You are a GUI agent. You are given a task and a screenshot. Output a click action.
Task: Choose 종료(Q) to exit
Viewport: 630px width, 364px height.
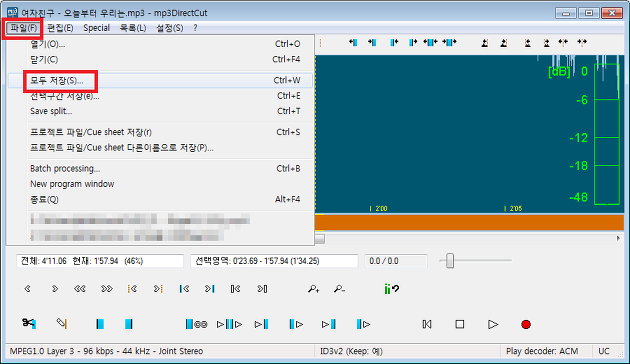pyautogui.click(x=160, y=199)
